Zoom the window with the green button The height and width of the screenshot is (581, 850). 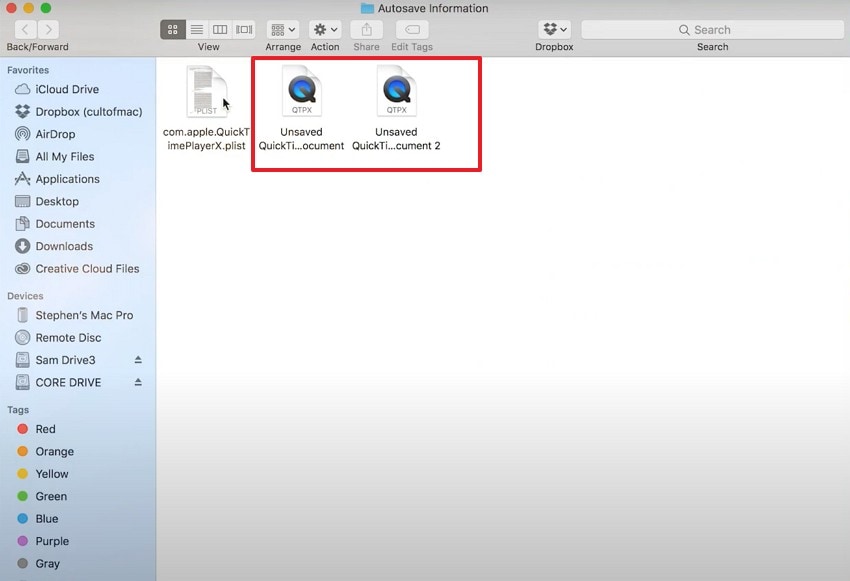46,8
